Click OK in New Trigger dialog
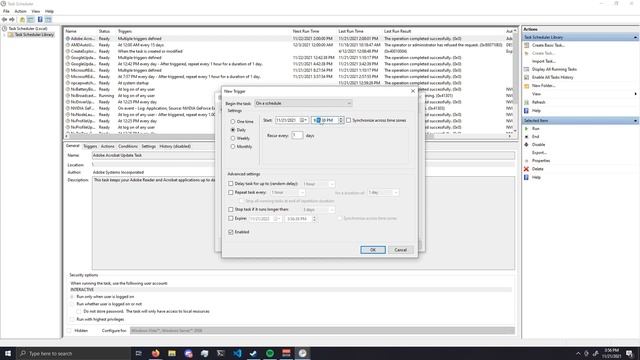Screen dimensions: 640x360 pyautogui.click(x=373, y=250)
